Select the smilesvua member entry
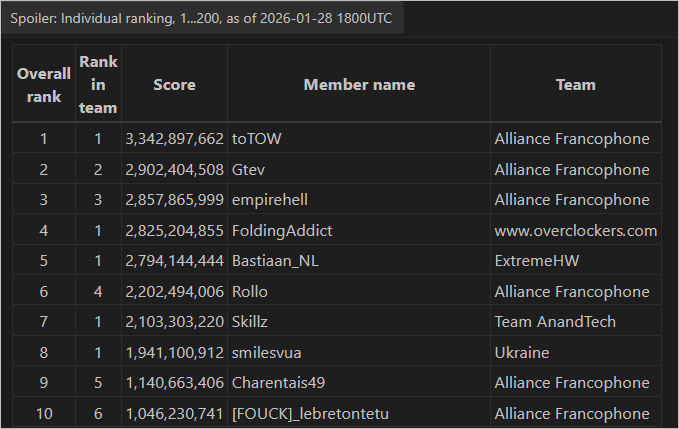 [267, 353]
